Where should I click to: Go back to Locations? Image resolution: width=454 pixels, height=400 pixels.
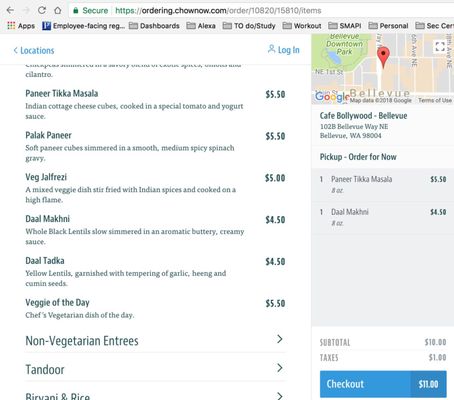tap(34, 50)
